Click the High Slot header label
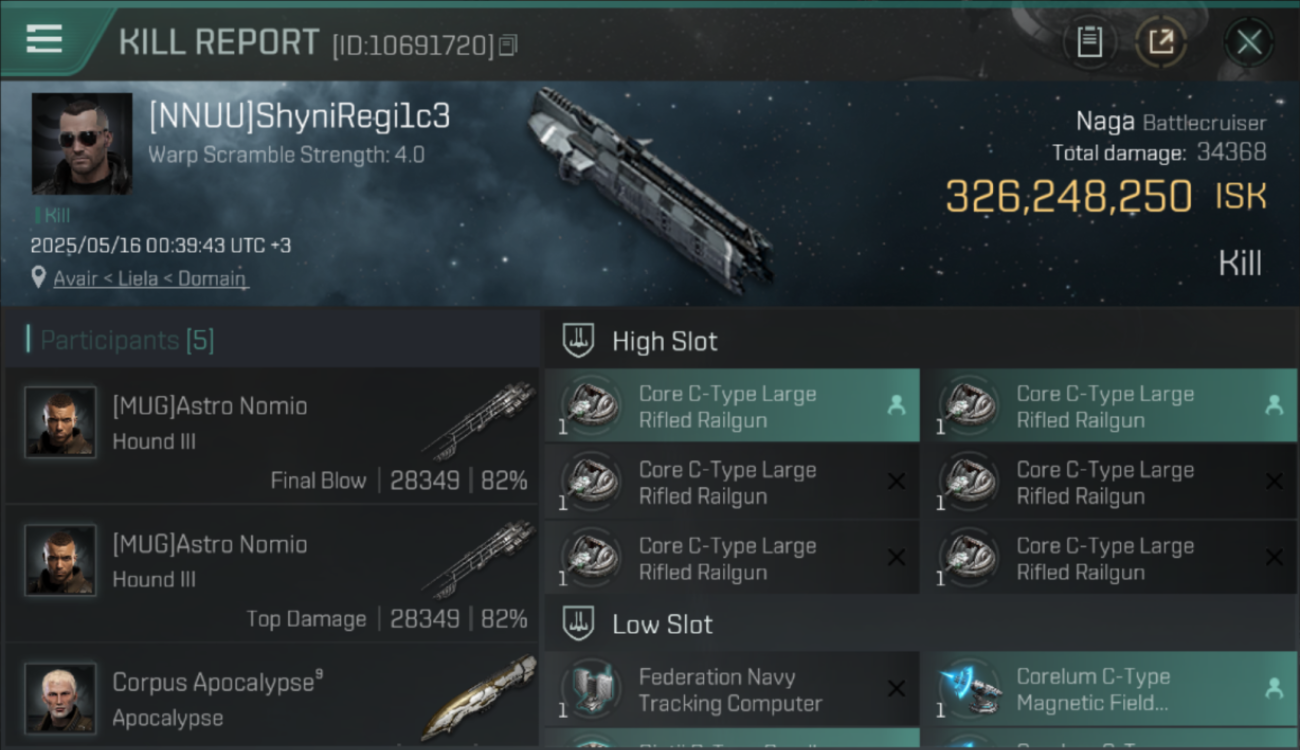 click(665, 341)
